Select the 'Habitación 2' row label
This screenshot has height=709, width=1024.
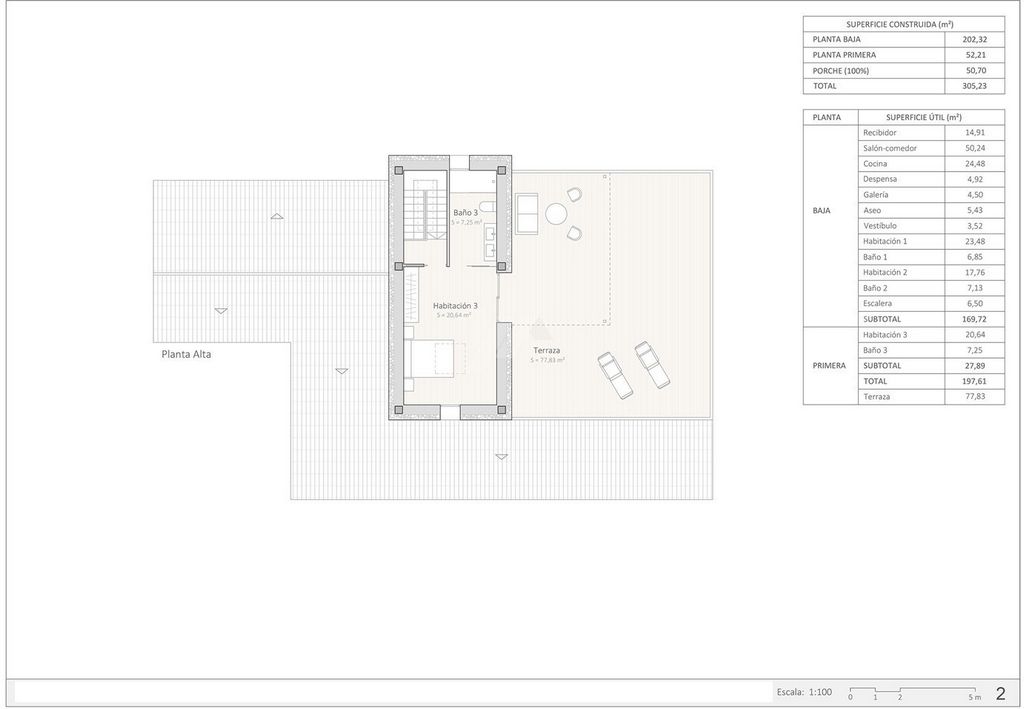[885, 272]
